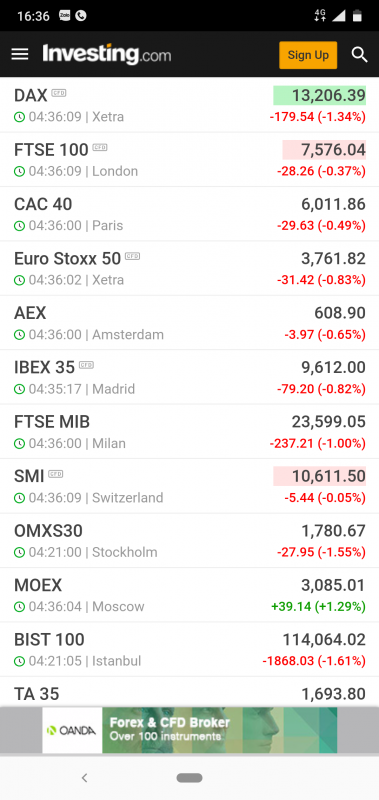Tap the CFD badge beside Euro Stoxx 50
Viewport: 379px width, 800px height.
[133, 257]
